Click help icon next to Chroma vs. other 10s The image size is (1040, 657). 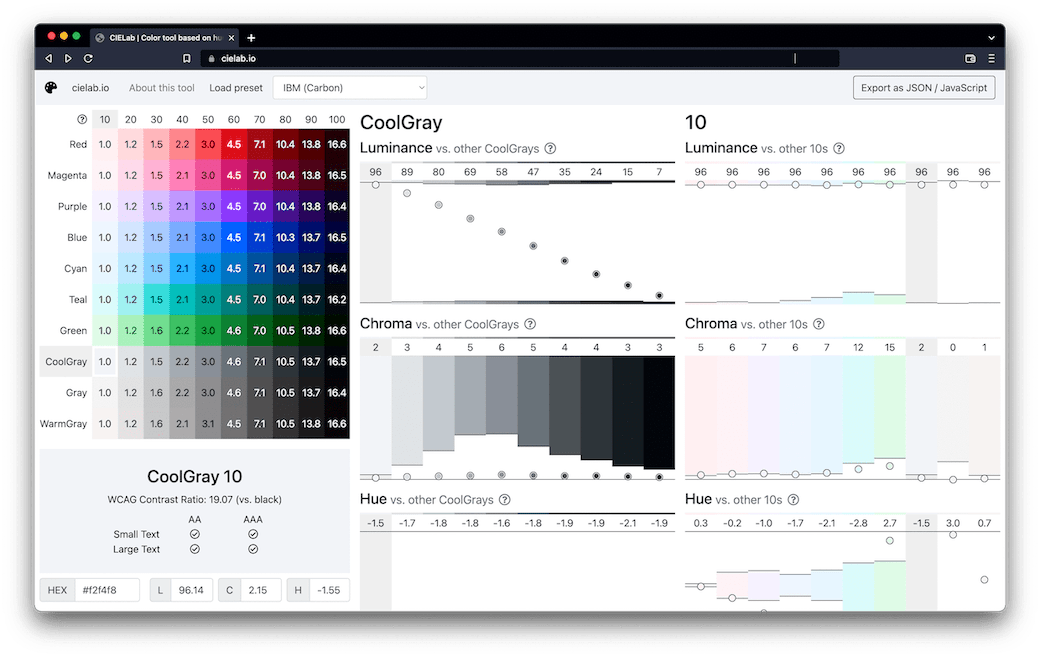pos(819,324)
